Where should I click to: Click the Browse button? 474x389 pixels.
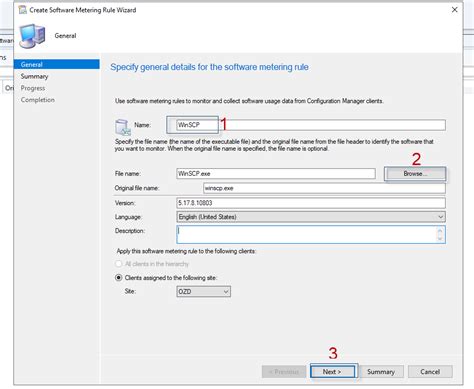coord(415,174)
